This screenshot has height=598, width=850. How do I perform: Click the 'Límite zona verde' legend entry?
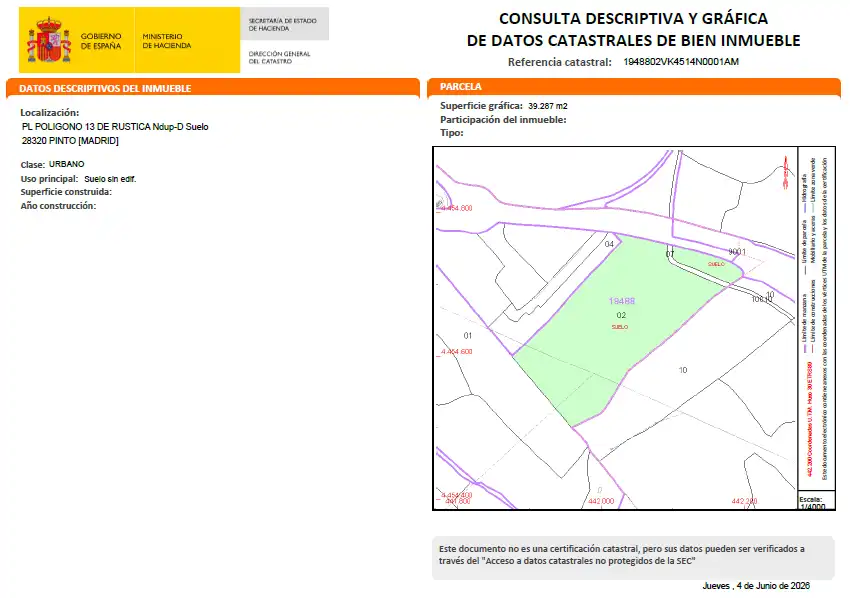pos(813,185)
